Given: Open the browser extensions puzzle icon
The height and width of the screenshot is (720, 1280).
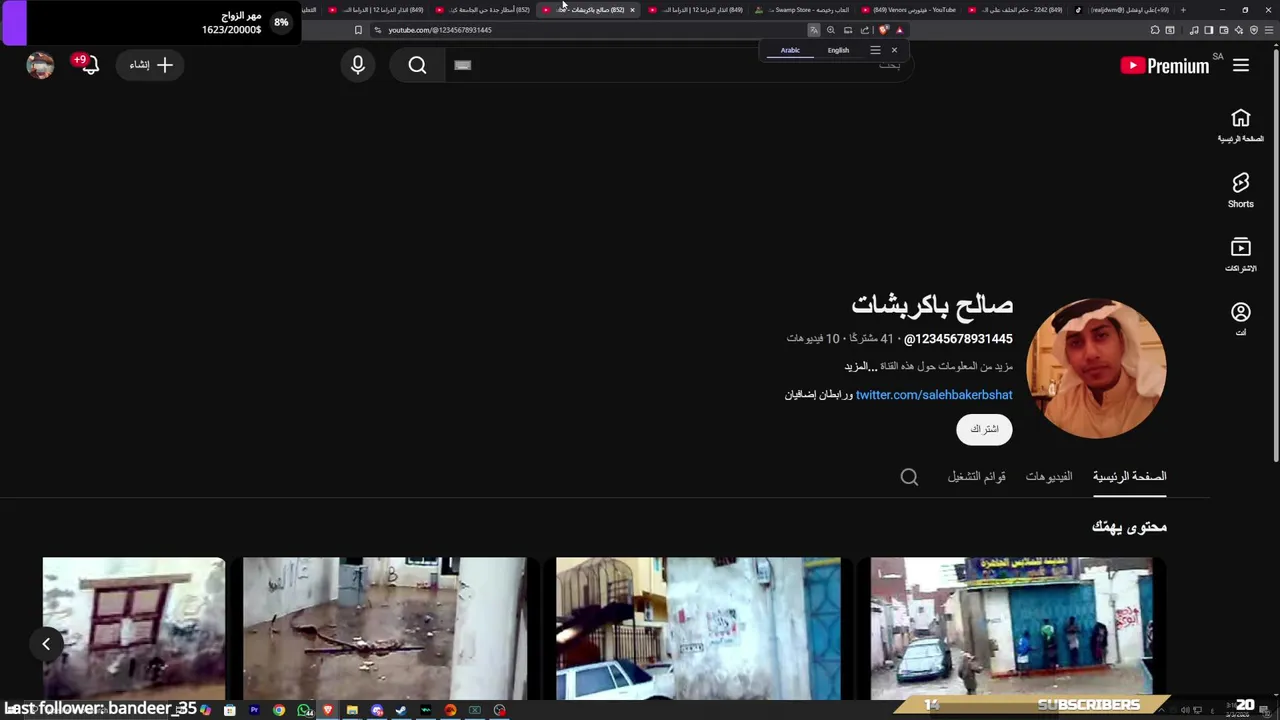Looking at the screenshot, I should (1155, 30).
